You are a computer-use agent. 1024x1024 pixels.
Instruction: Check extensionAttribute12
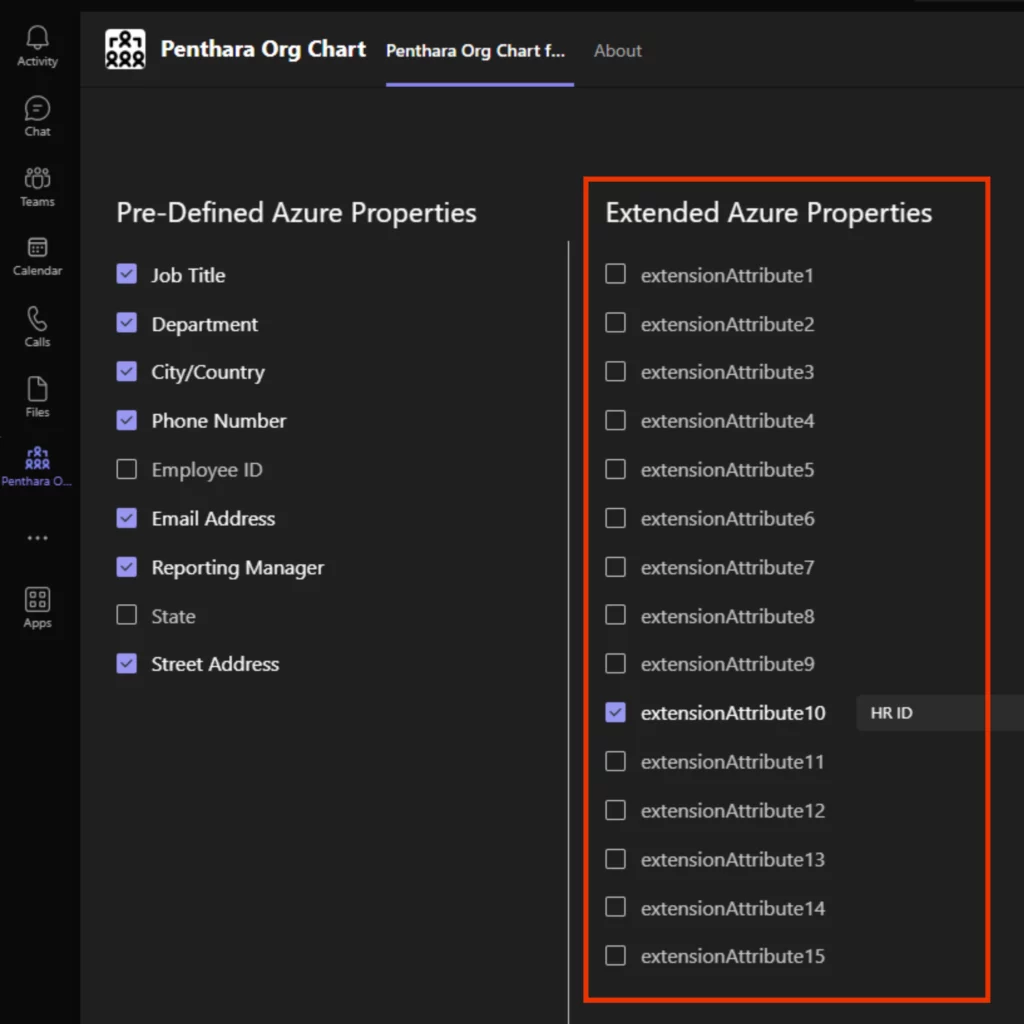click(615, 810)
